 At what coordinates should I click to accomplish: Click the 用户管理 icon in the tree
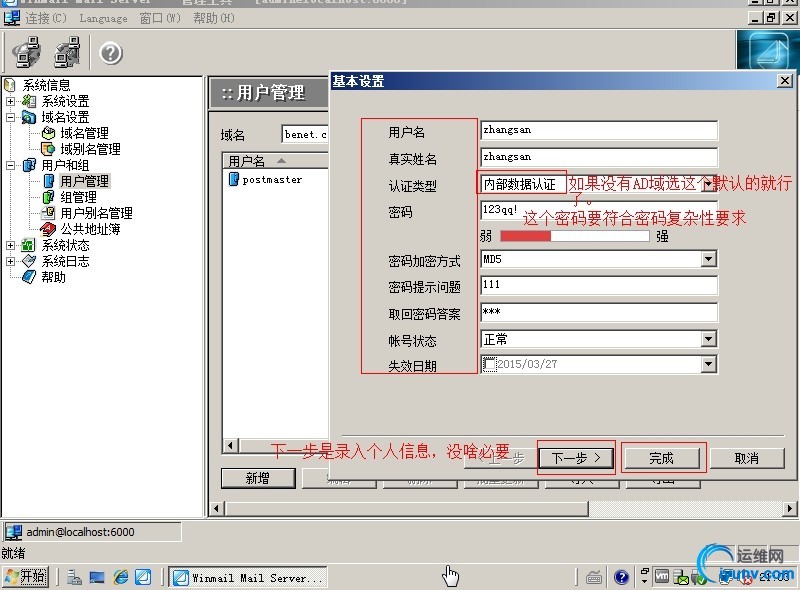click(x=48, y=181)
